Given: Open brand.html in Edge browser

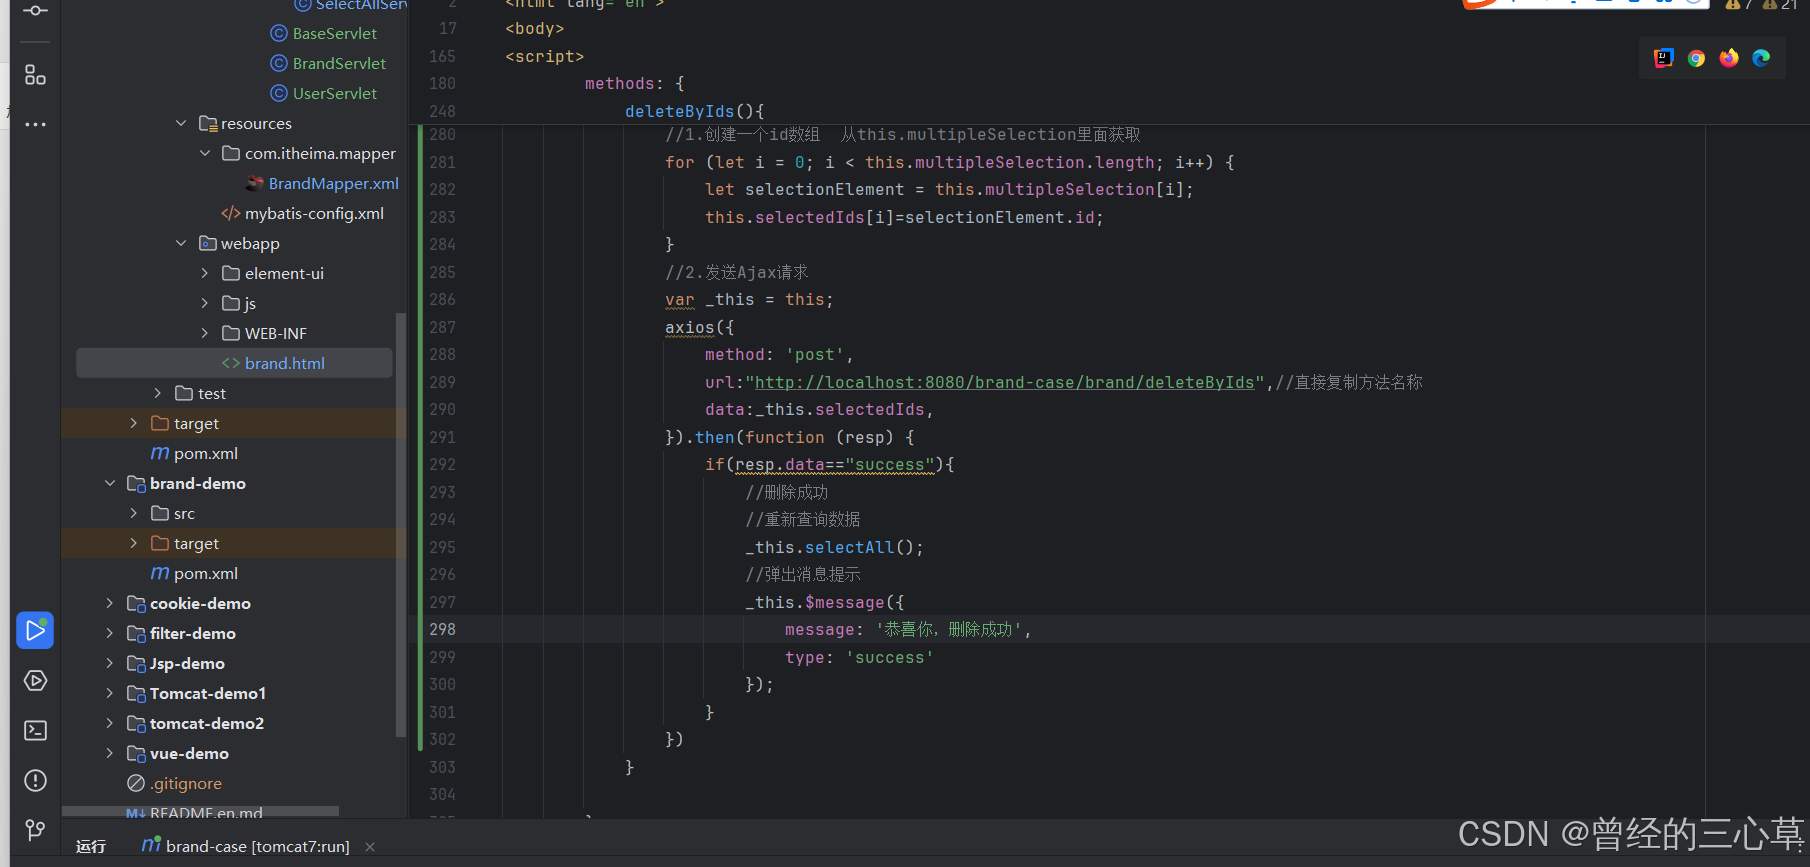Looking at the screenshot, I should click(x=1761, y=58).
